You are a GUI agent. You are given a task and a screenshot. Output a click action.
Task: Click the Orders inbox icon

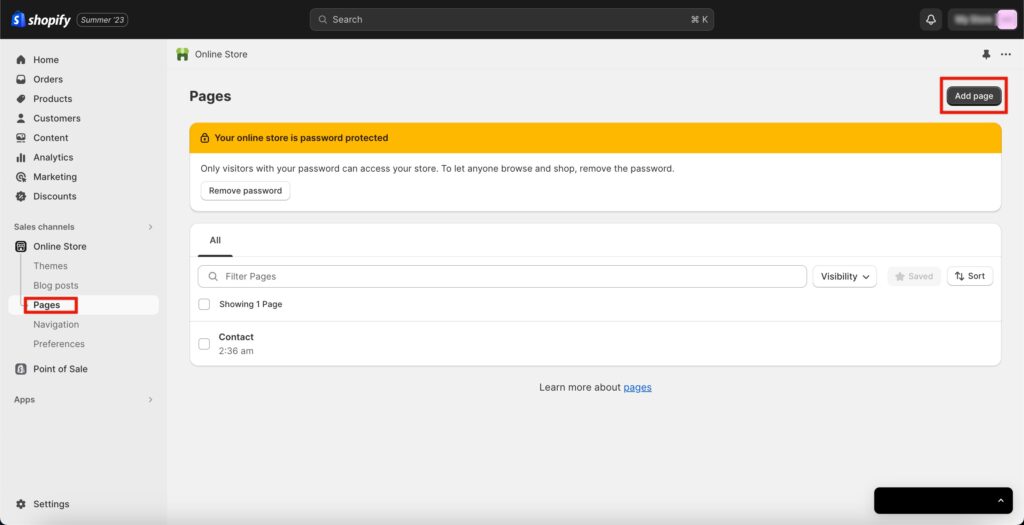21,79
